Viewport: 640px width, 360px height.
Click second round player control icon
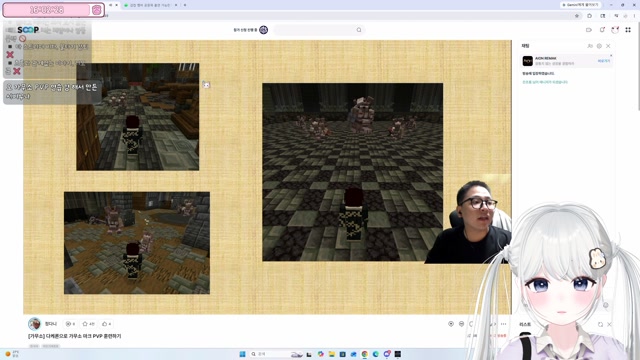[462, 324]
